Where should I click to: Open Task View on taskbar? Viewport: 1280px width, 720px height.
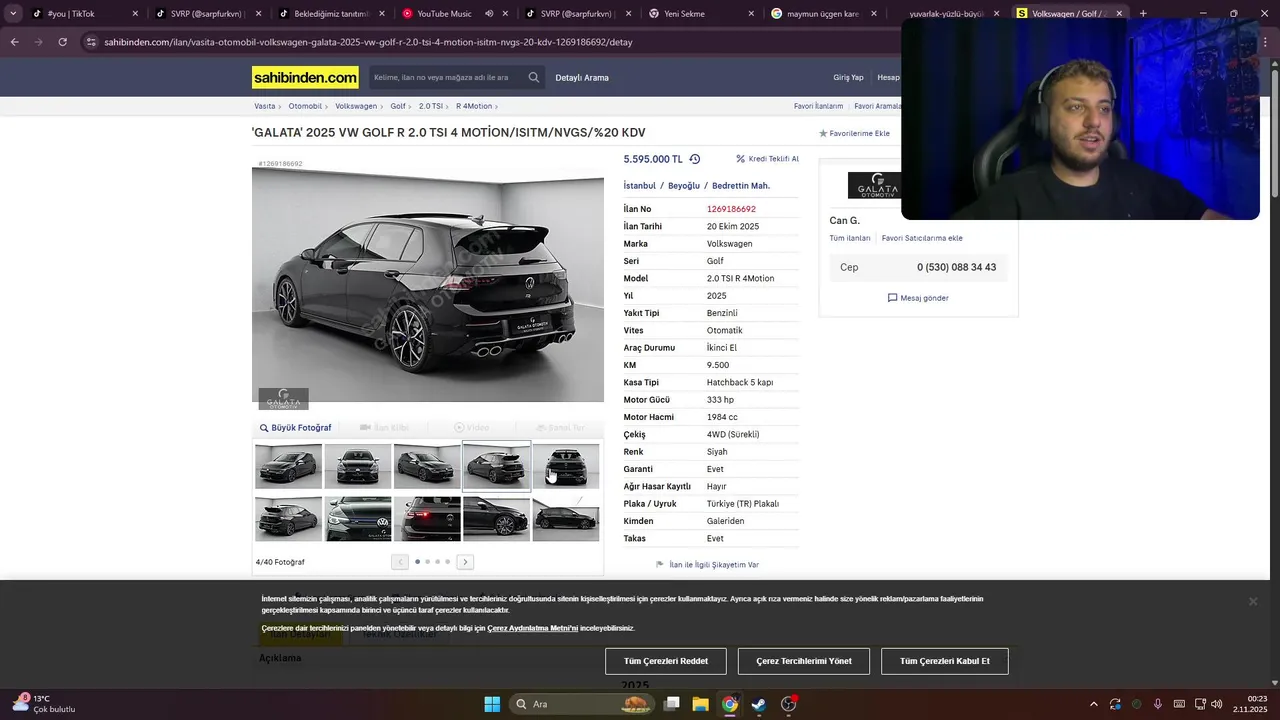click(672, 704)
